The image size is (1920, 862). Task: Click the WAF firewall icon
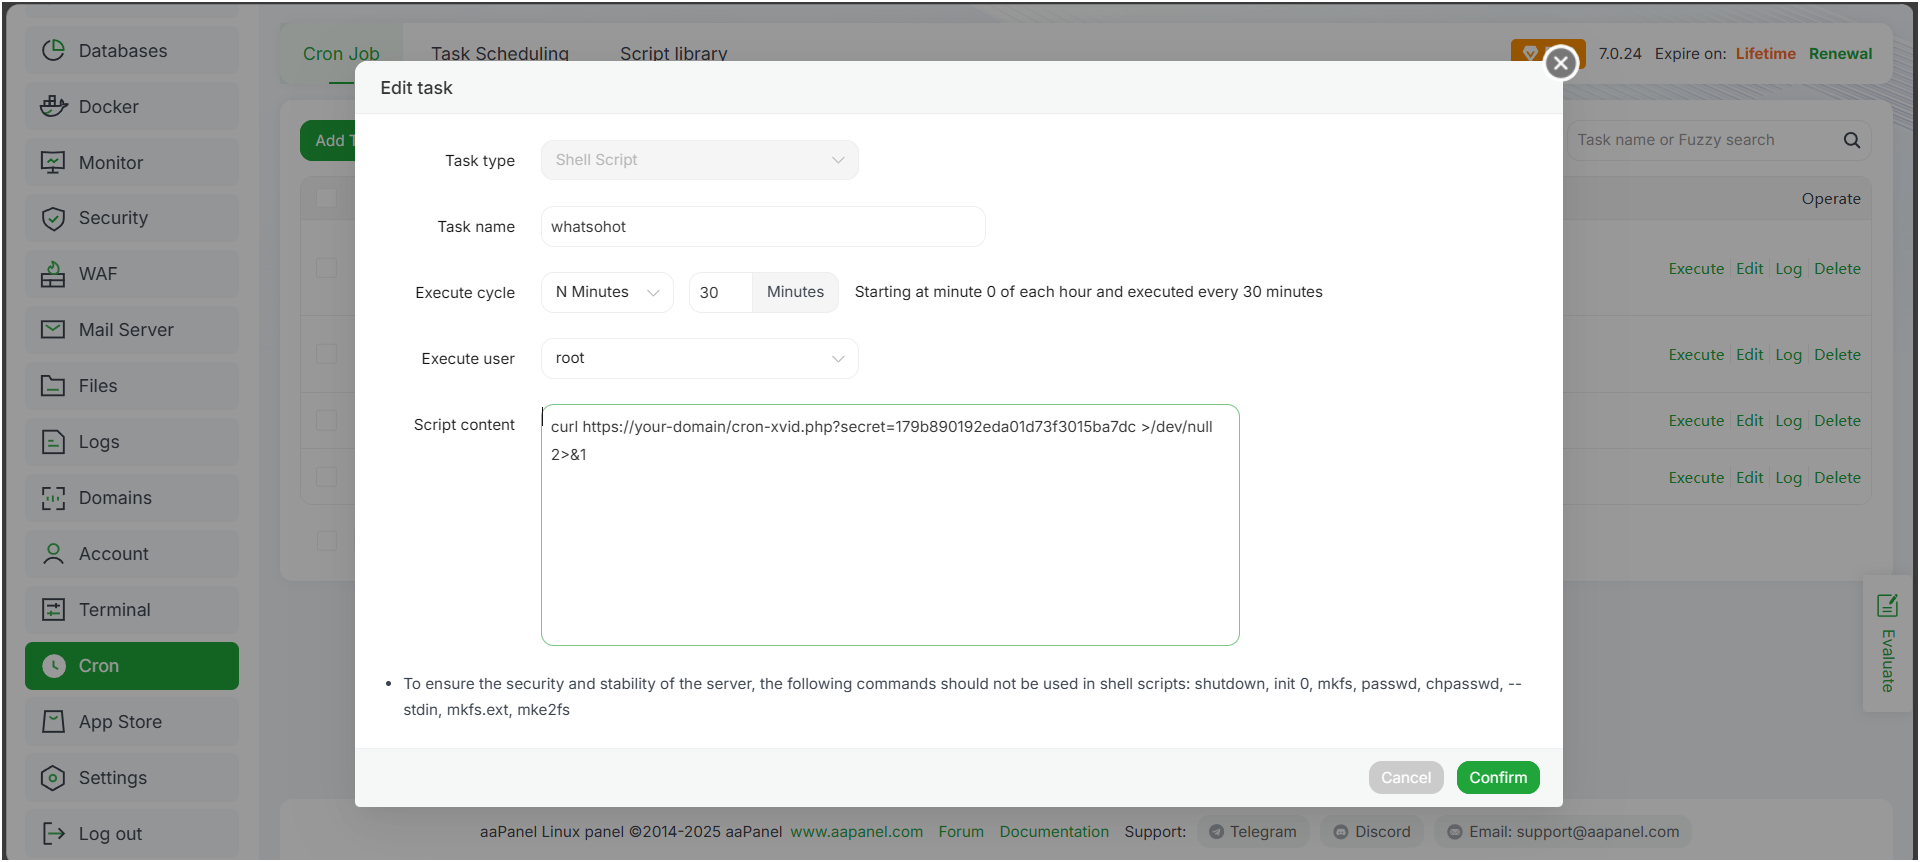point(53,274)
